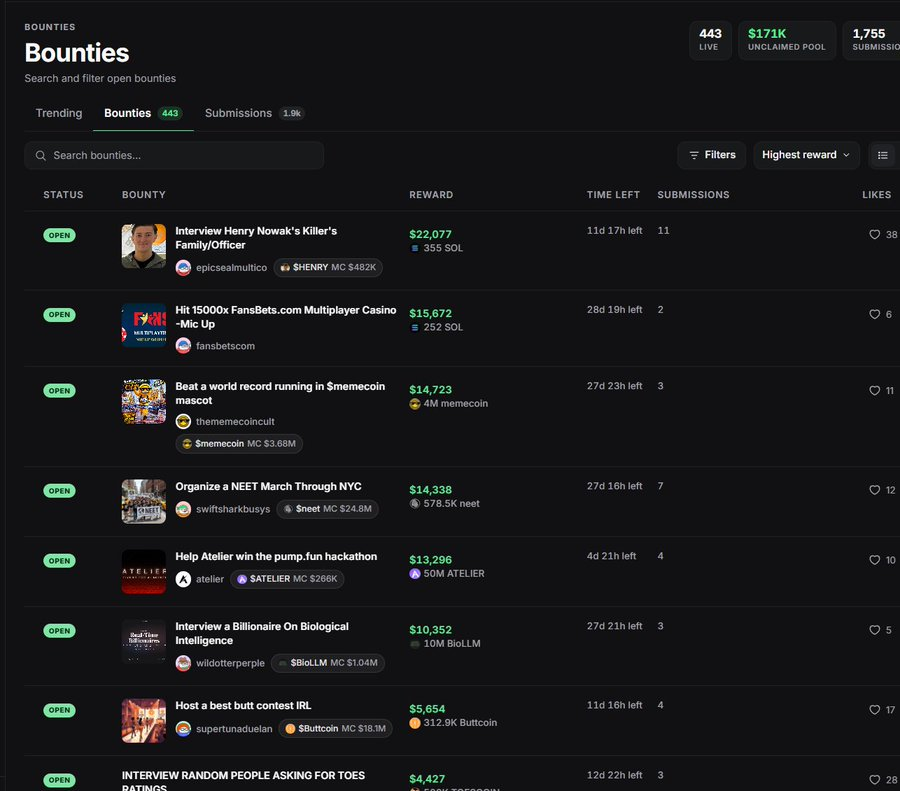
Task: Like the $memecoin mascot world record bounty
Action: [x=874, y=390]
